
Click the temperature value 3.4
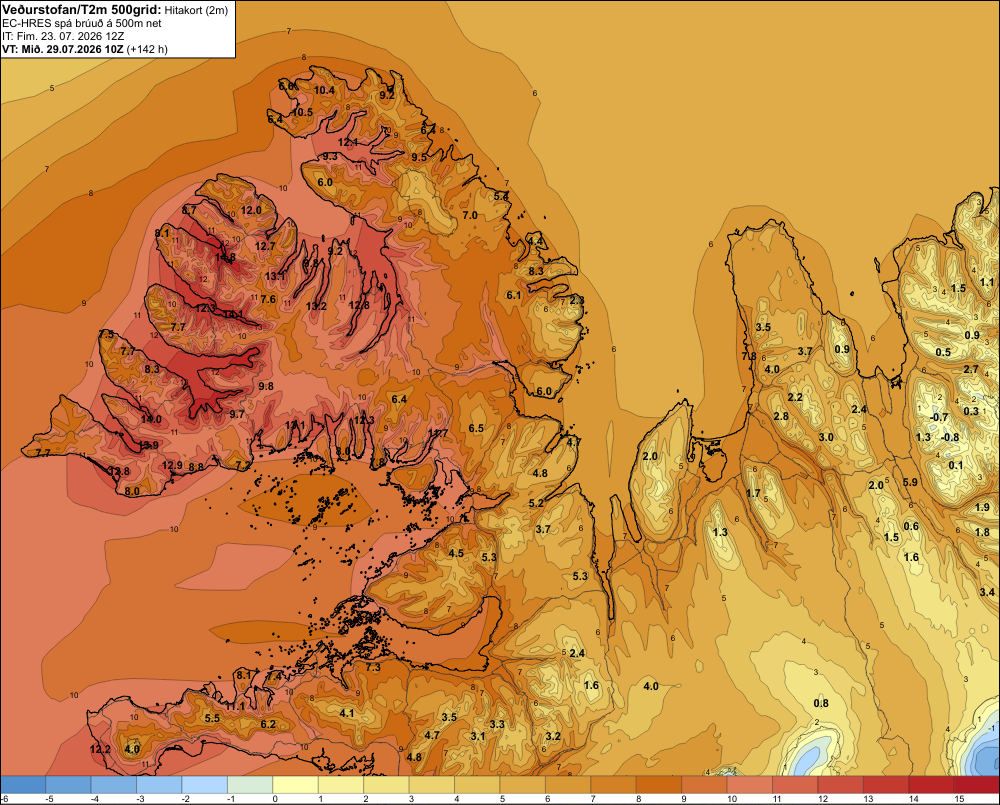click(x=987, y=592)
